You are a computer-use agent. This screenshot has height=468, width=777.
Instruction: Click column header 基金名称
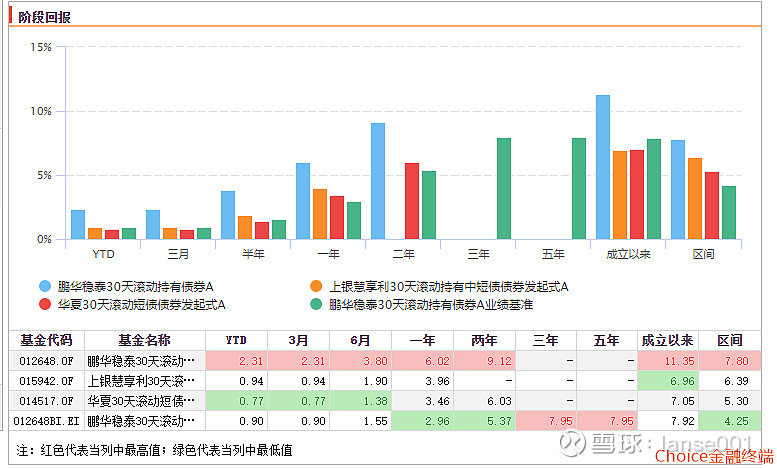click(x=145, y=341)
